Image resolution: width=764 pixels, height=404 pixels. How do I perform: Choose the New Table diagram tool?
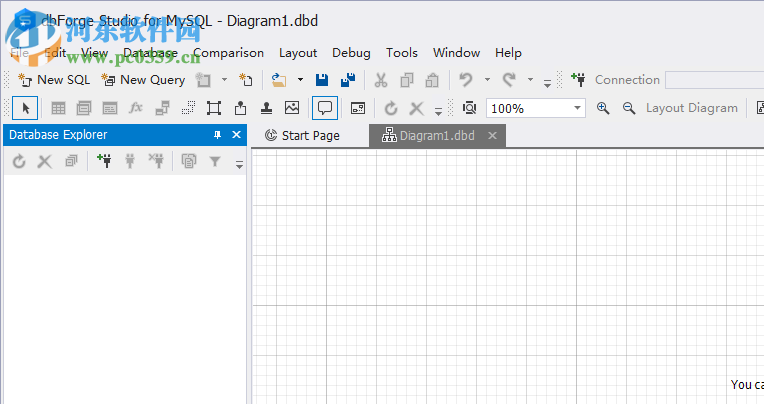point(58,108)
